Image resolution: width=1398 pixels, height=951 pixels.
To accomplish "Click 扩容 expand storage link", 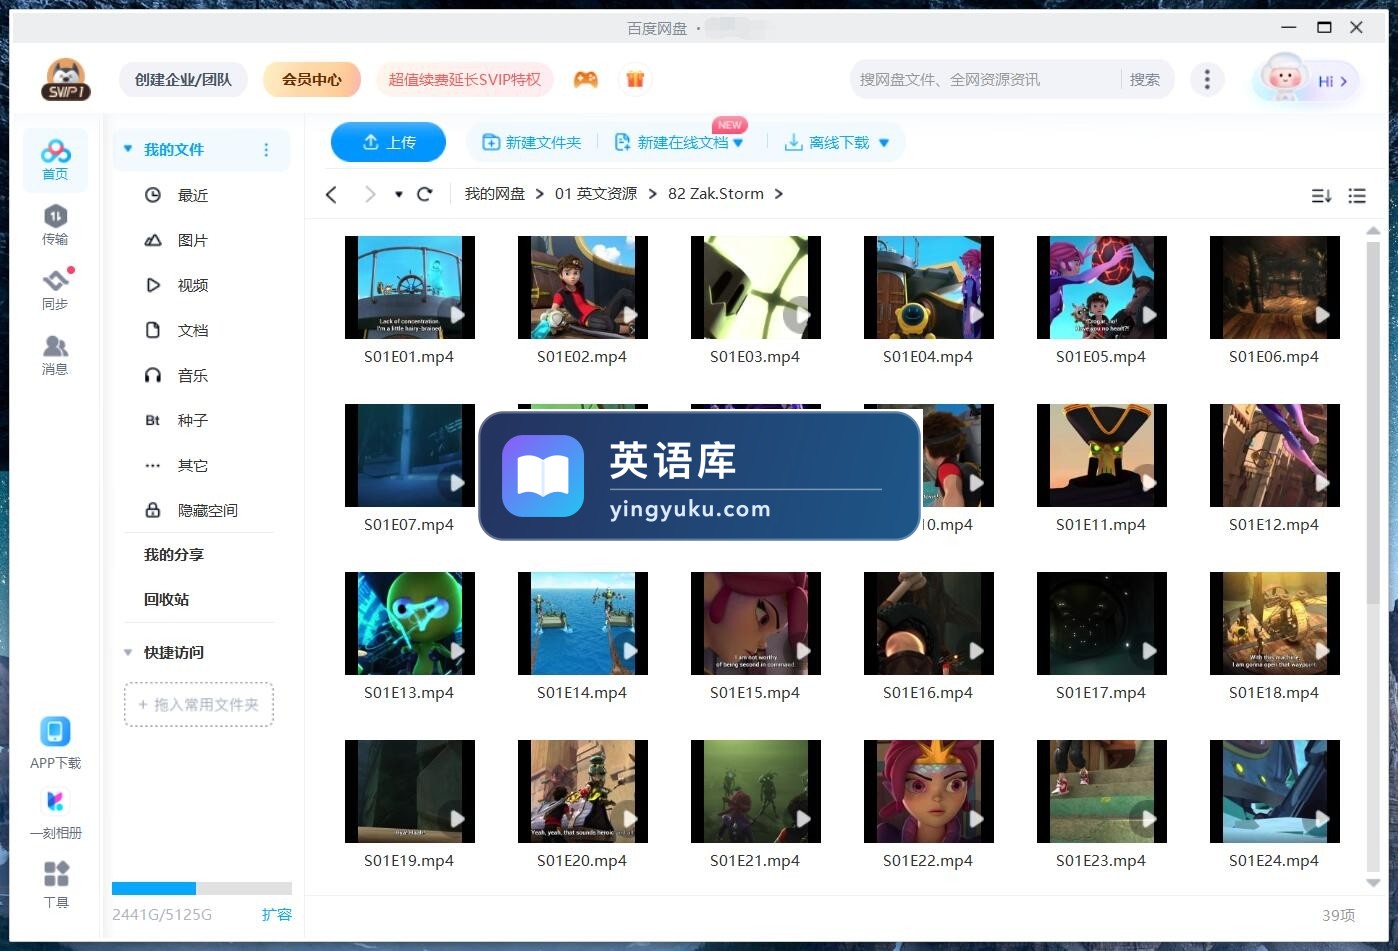I will tap(277, 914).
